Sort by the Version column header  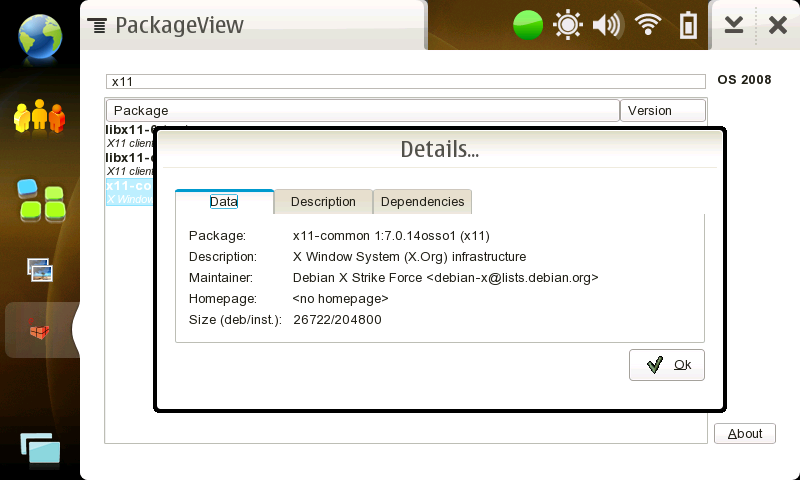[662, 110]
